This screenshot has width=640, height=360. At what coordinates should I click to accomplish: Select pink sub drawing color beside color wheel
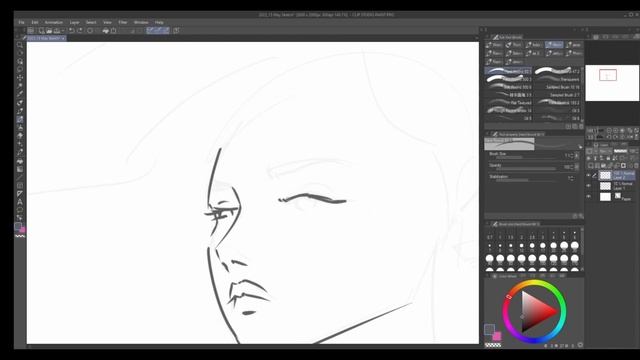click(x=497, y=336)
